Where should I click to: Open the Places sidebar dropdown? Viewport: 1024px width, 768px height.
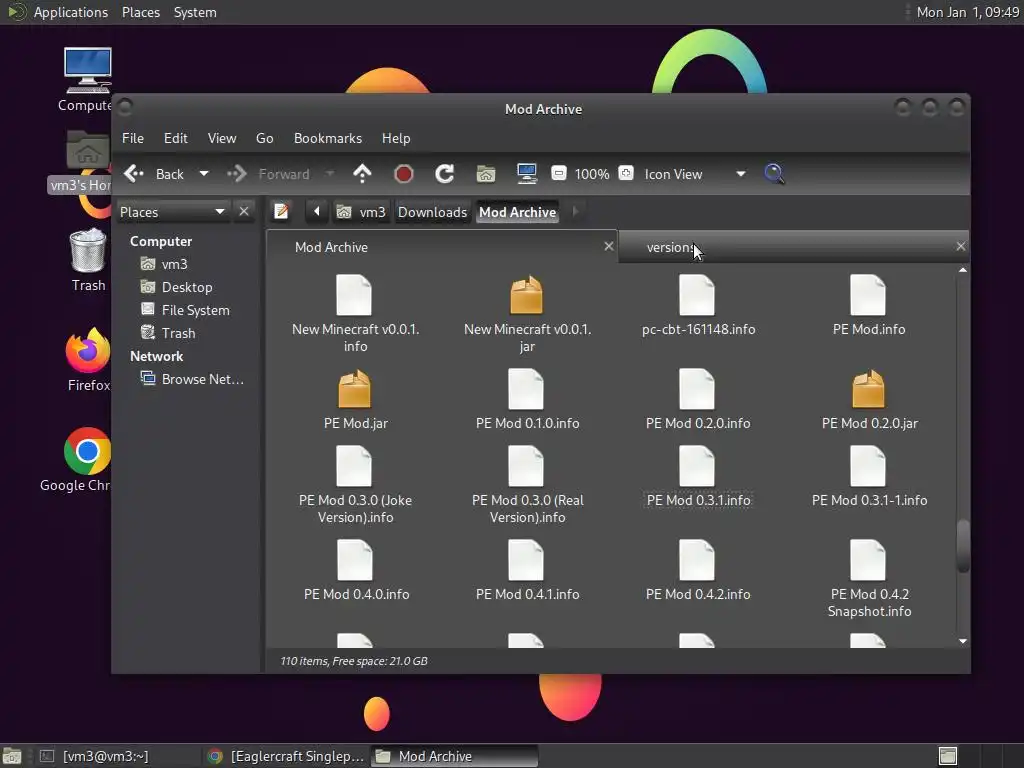173,212
